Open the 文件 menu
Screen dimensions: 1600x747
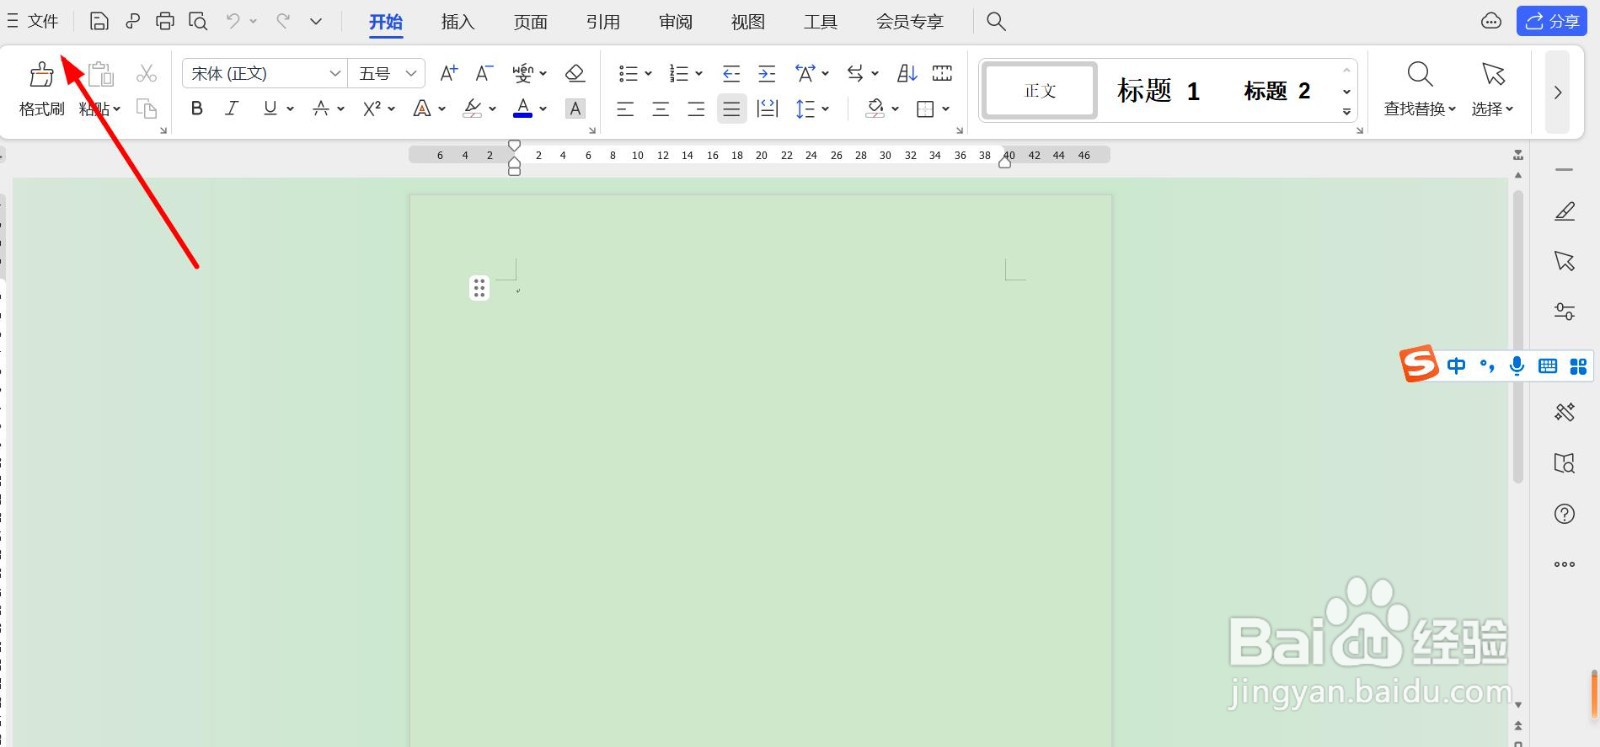click(33, 21)
